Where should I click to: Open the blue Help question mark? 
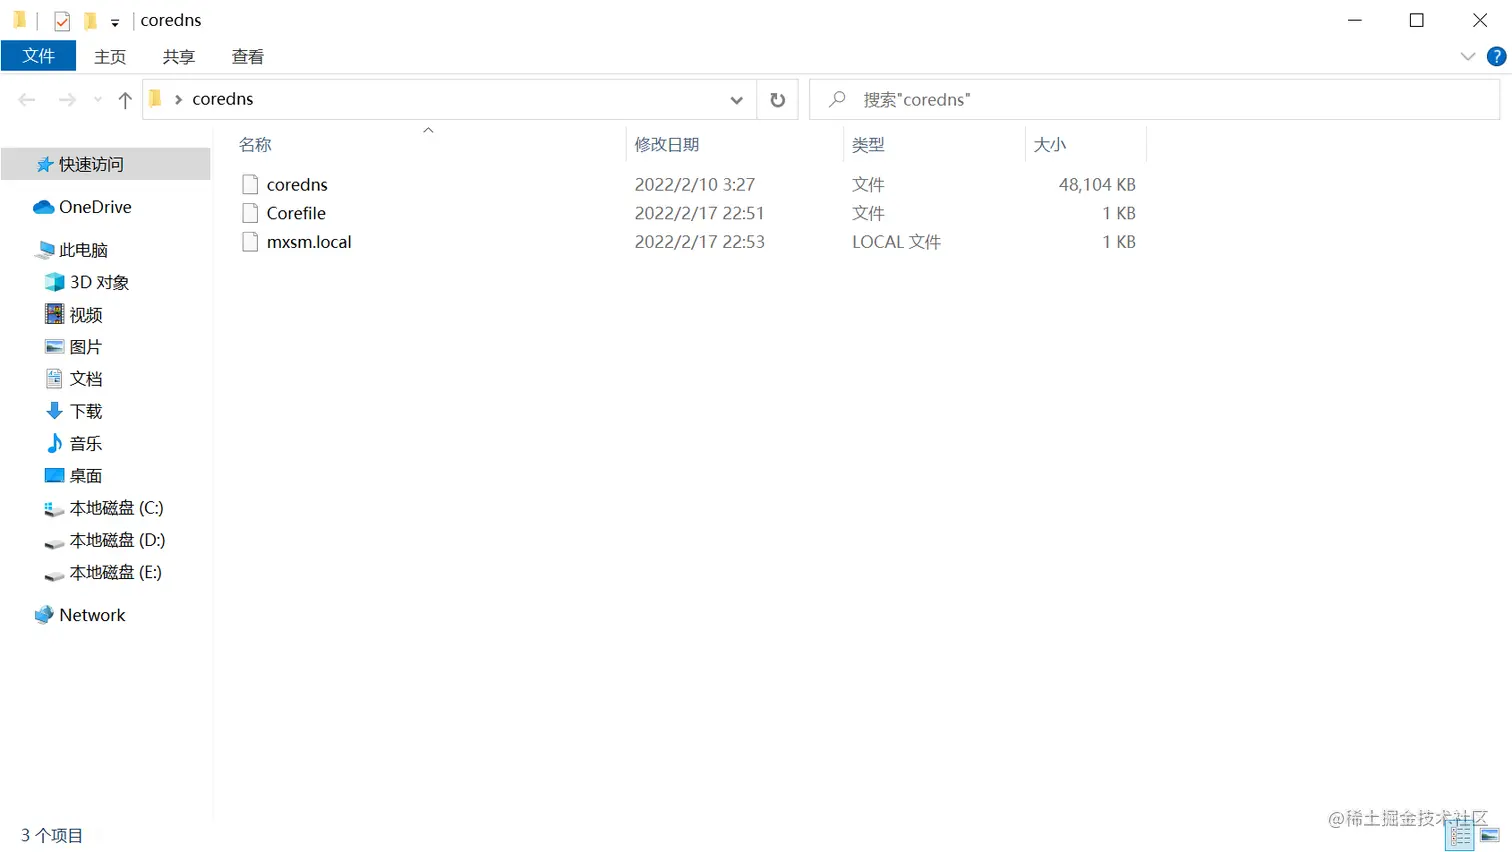1496,57
